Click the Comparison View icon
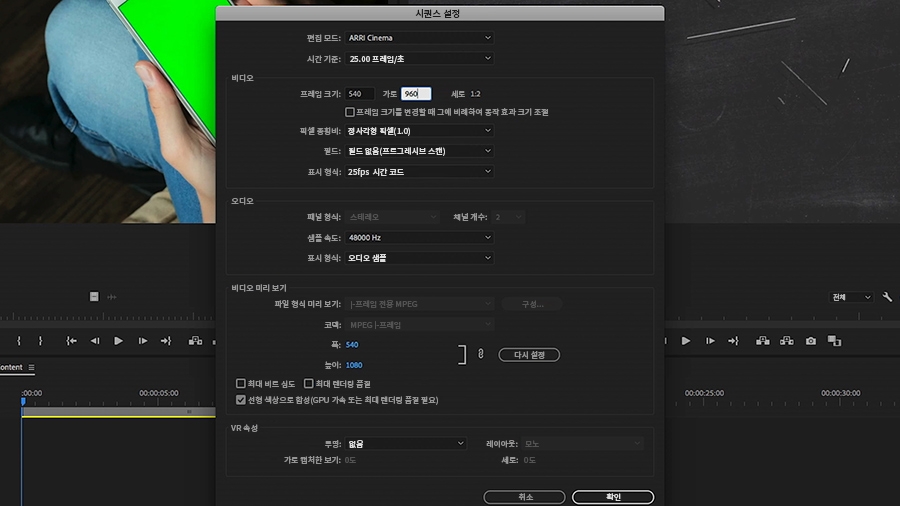Image resolution: width=900 pixels, height=506 pixels. tap(834, 341)
